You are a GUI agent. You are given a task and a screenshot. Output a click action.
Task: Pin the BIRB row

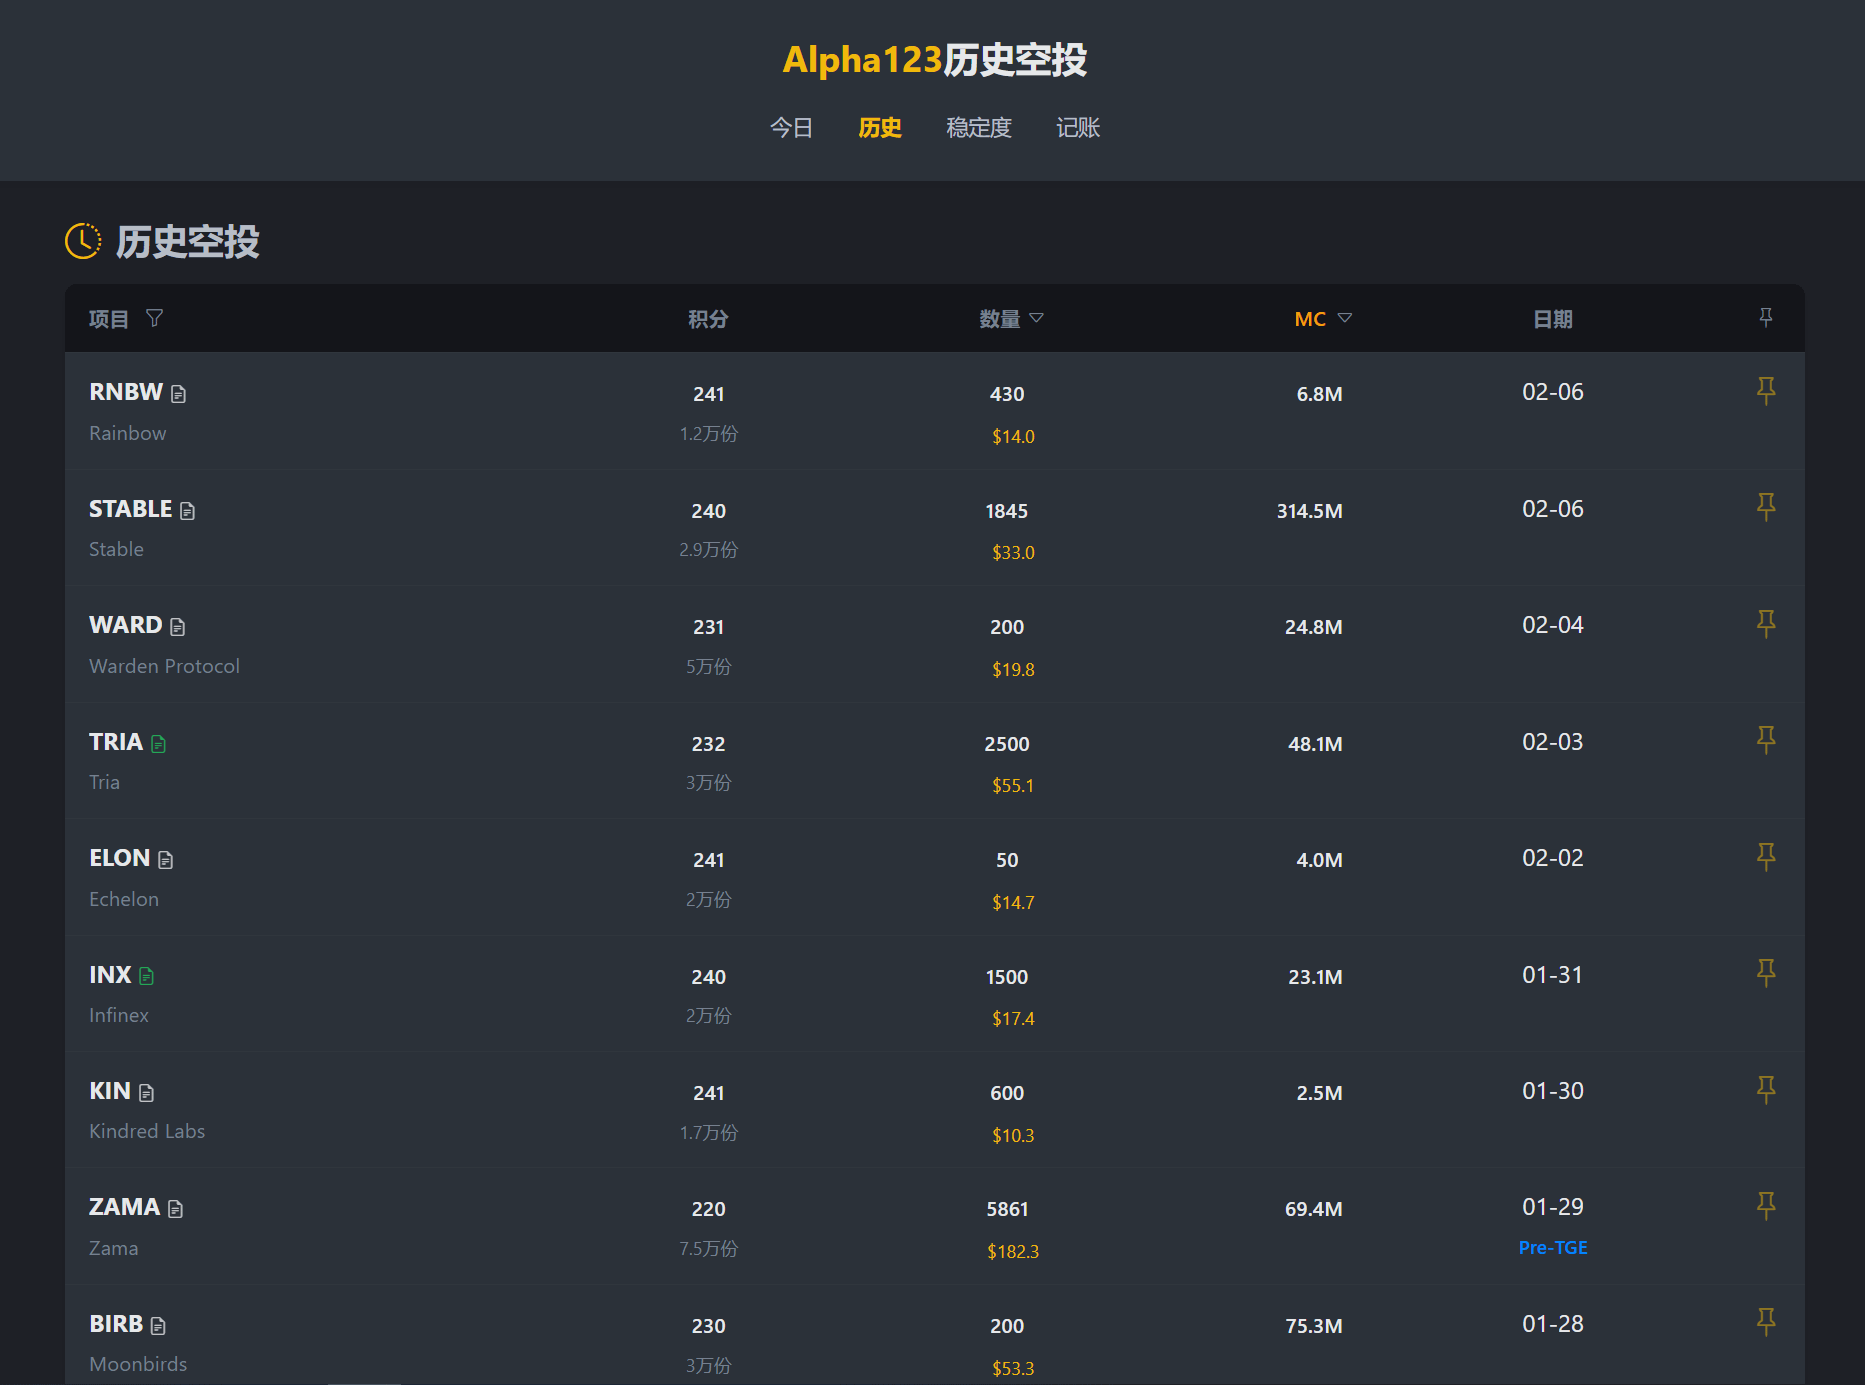(1766, 1323)
